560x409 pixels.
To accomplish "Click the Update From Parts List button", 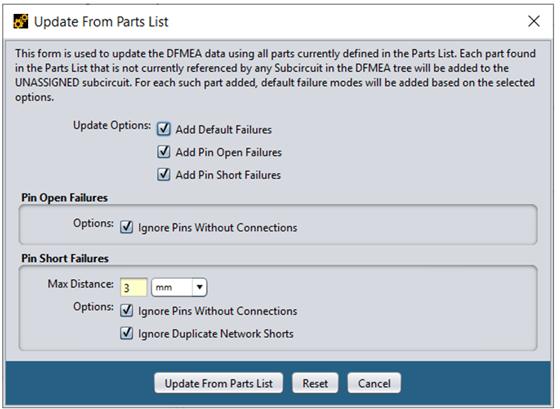I will click(219, 383).
